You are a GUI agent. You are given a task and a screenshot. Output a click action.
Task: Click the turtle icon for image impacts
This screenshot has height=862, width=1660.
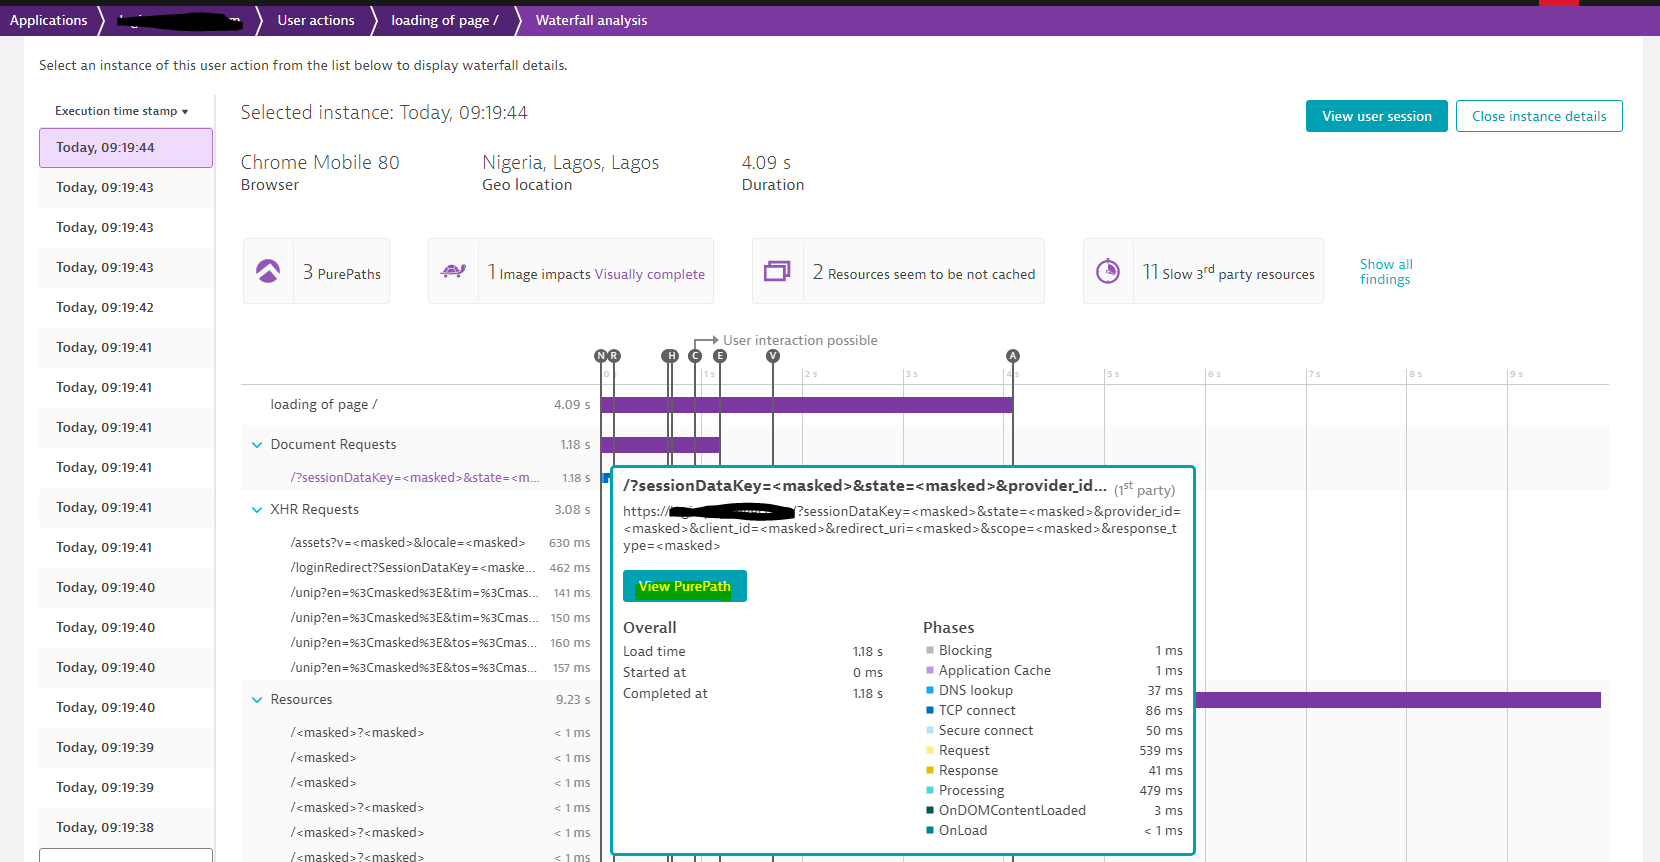453,271
